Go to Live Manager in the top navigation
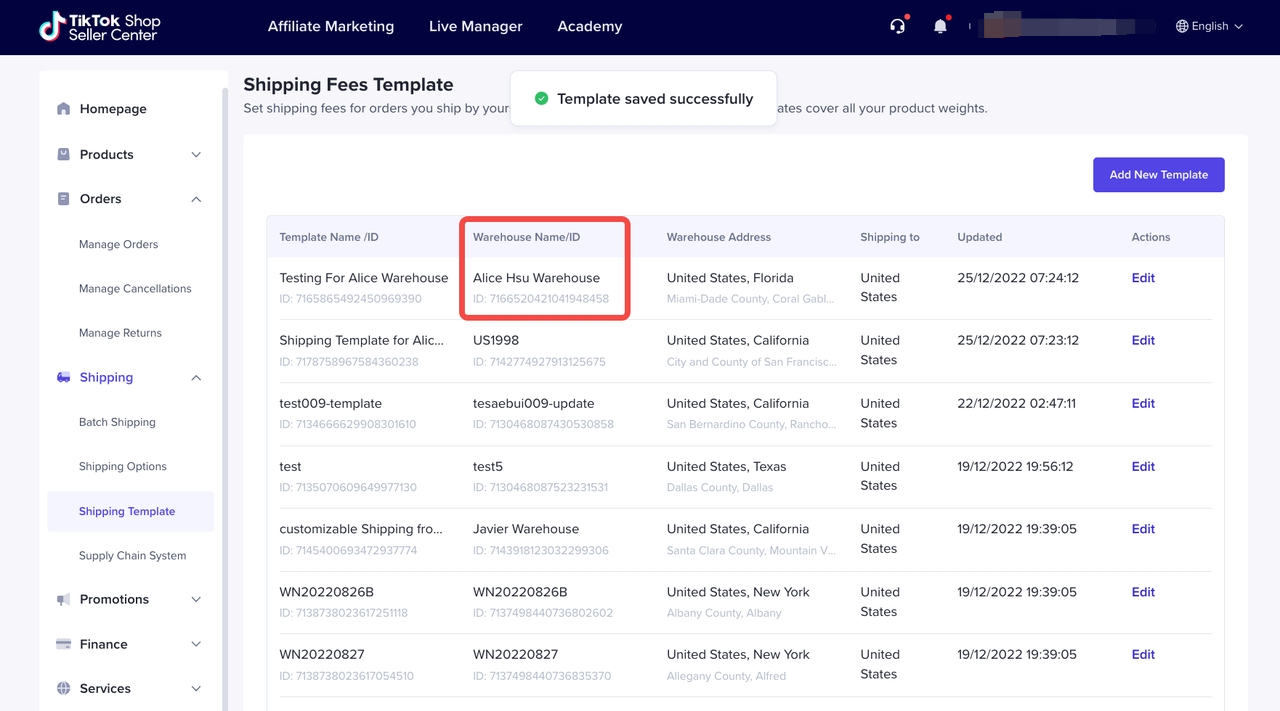This screenshot has width=1280, height=711. tap(475, 27)
